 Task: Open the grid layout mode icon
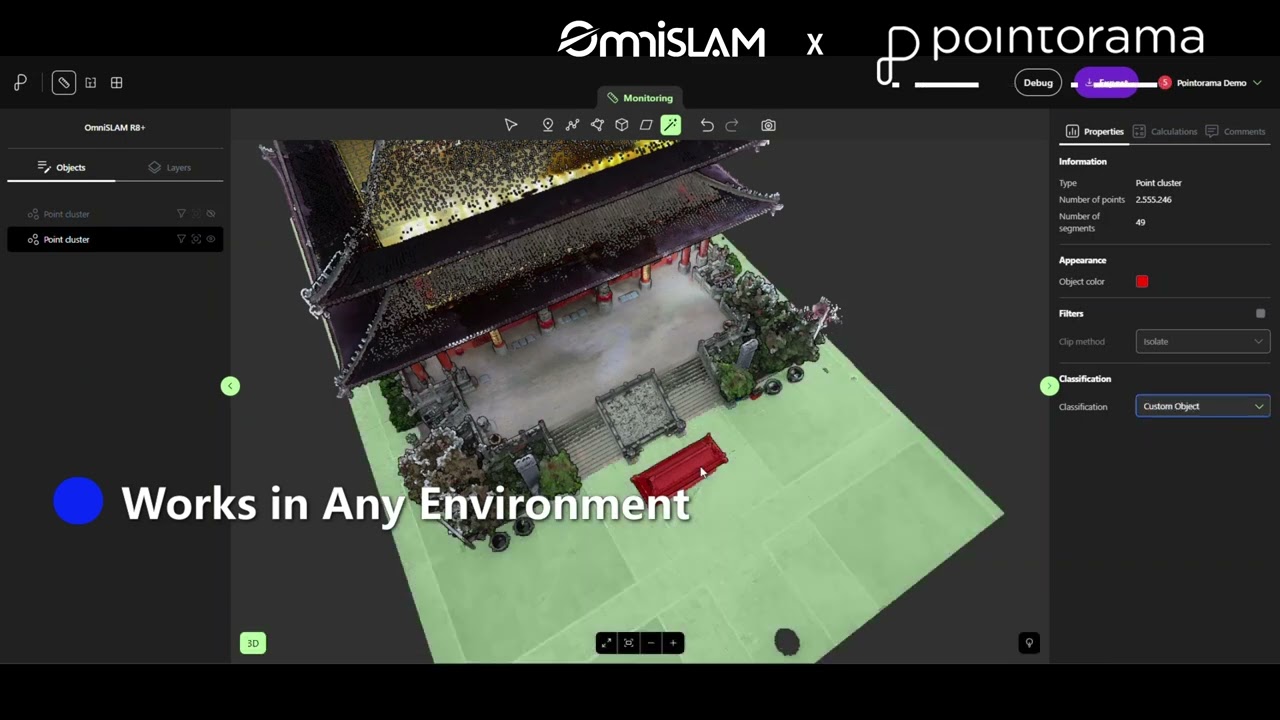coord(117,83)
